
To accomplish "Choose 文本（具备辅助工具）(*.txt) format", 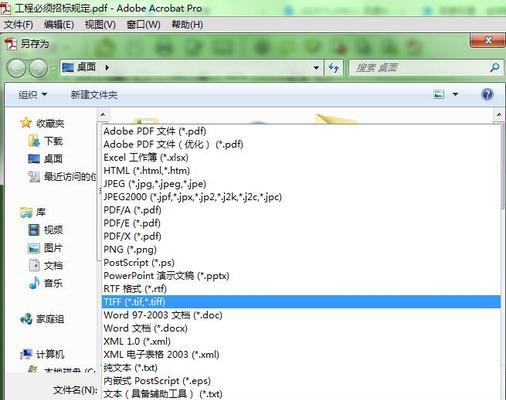I will point(301,394).
